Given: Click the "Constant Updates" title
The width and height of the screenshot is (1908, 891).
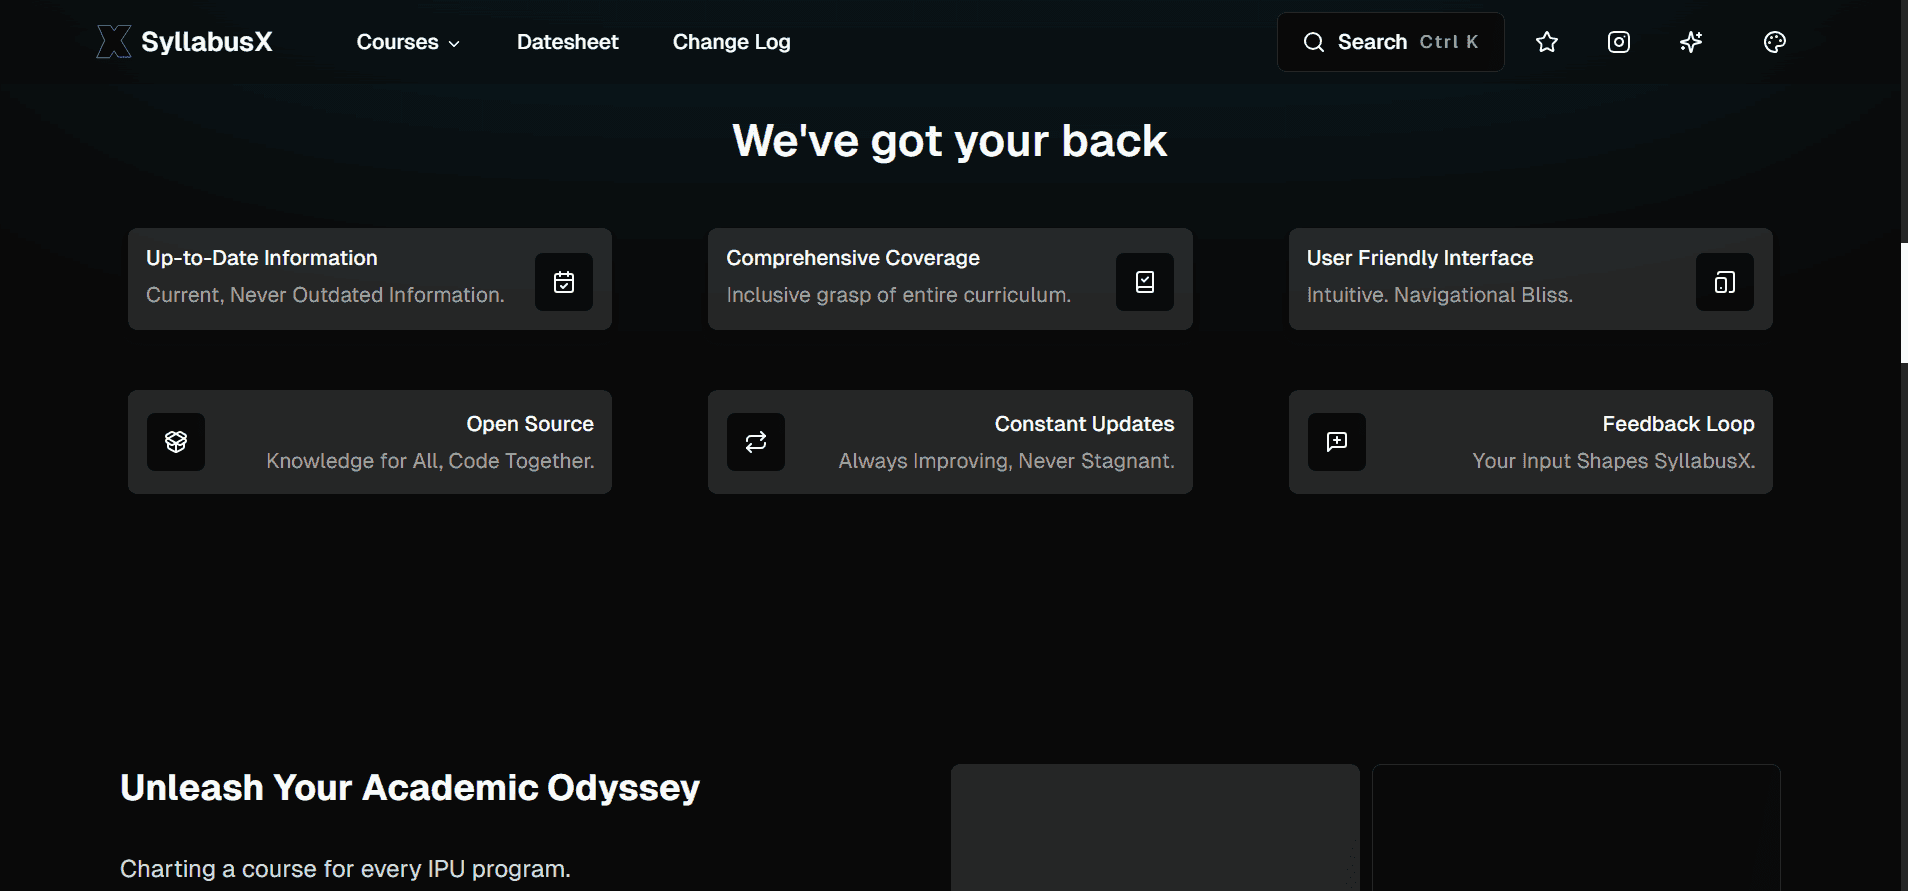Looking at the screenshot, I should (x=1085, y=424).
